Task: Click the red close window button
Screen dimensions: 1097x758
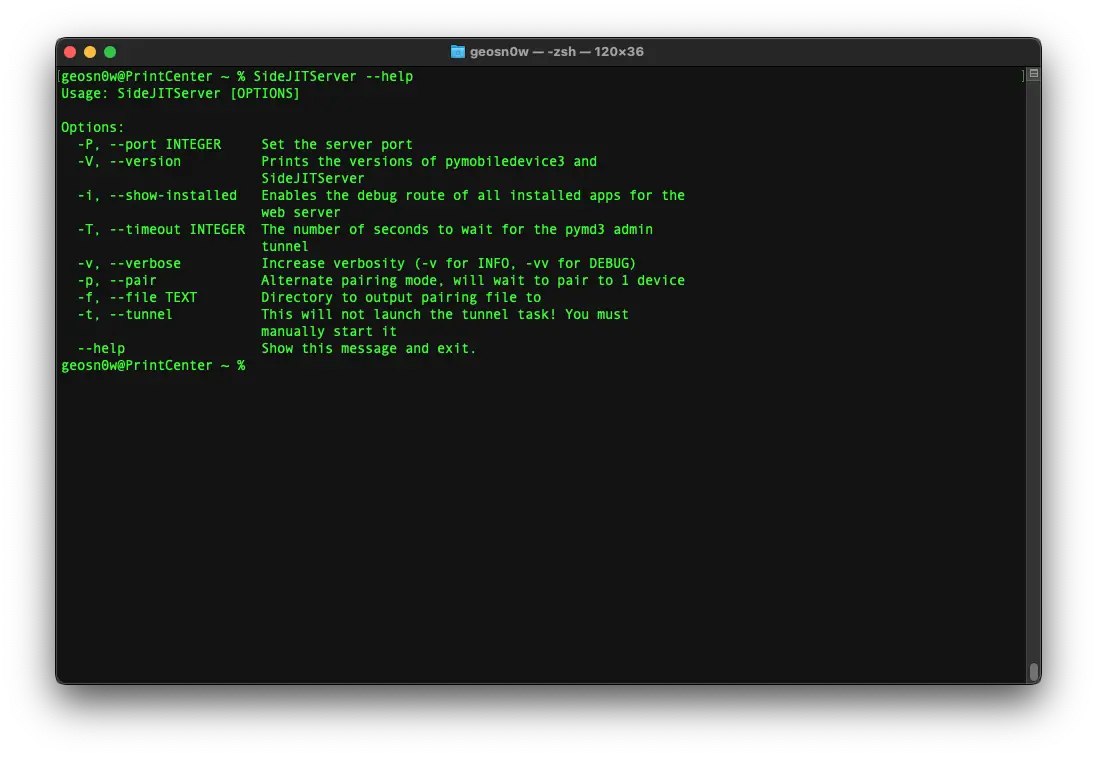Action: (x=70, y=52)
